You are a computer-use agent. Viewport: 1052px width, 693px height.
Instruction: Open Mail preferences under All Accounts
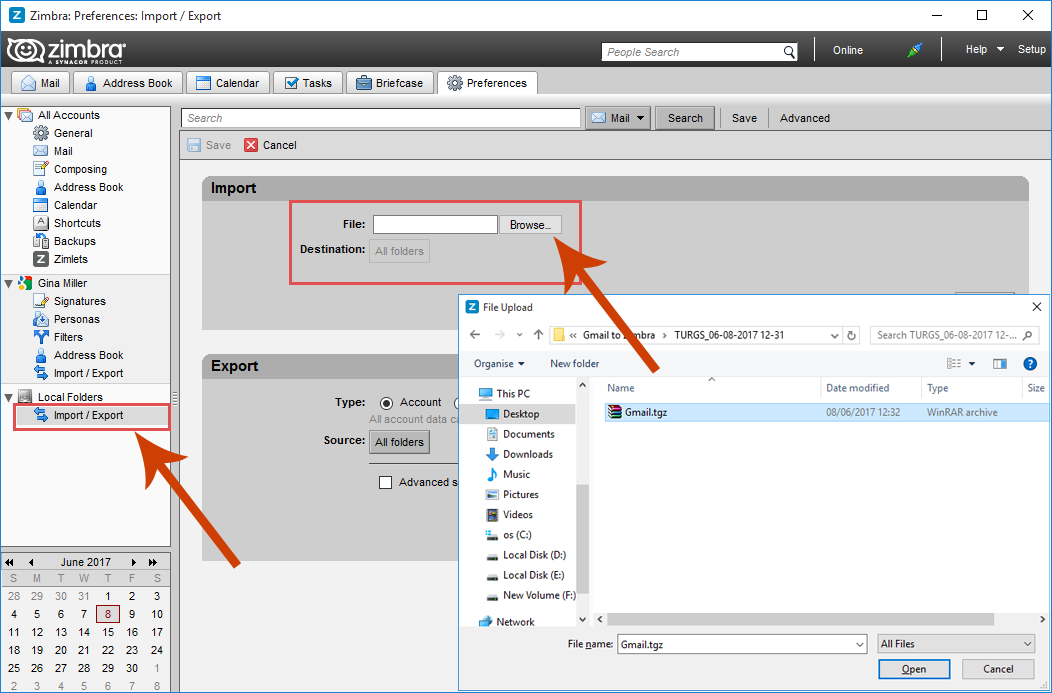63,151
